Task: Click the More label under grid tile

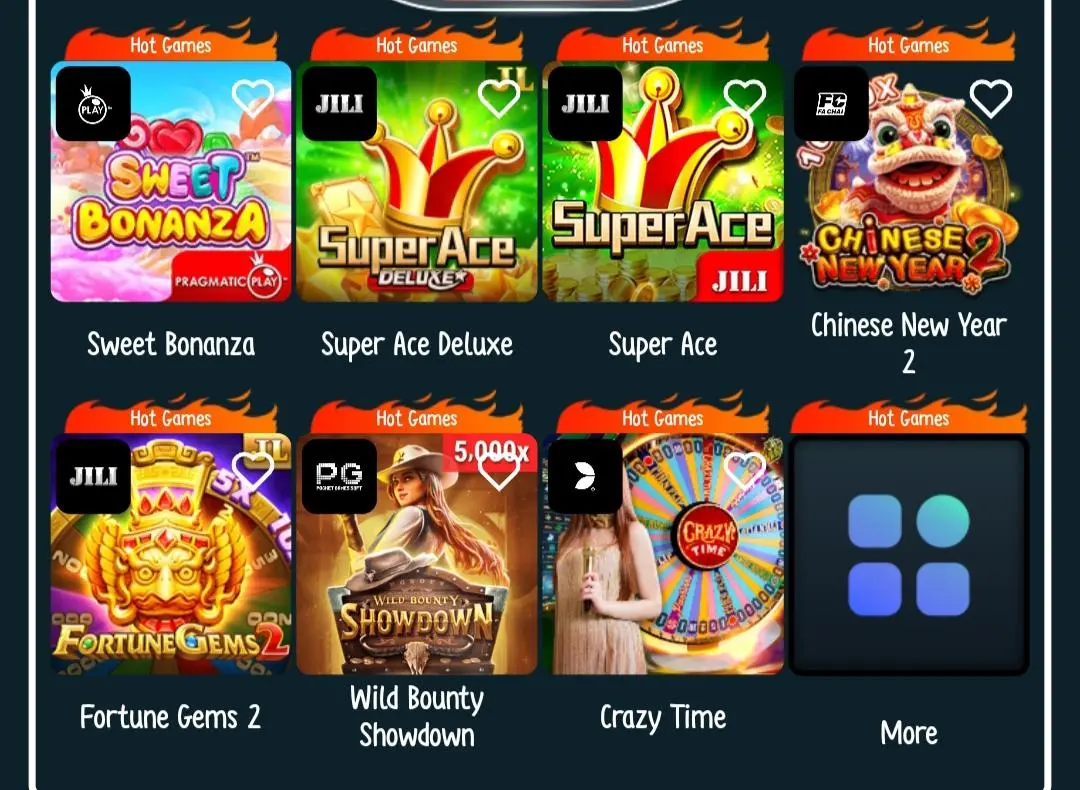Action: pos(908,733)
